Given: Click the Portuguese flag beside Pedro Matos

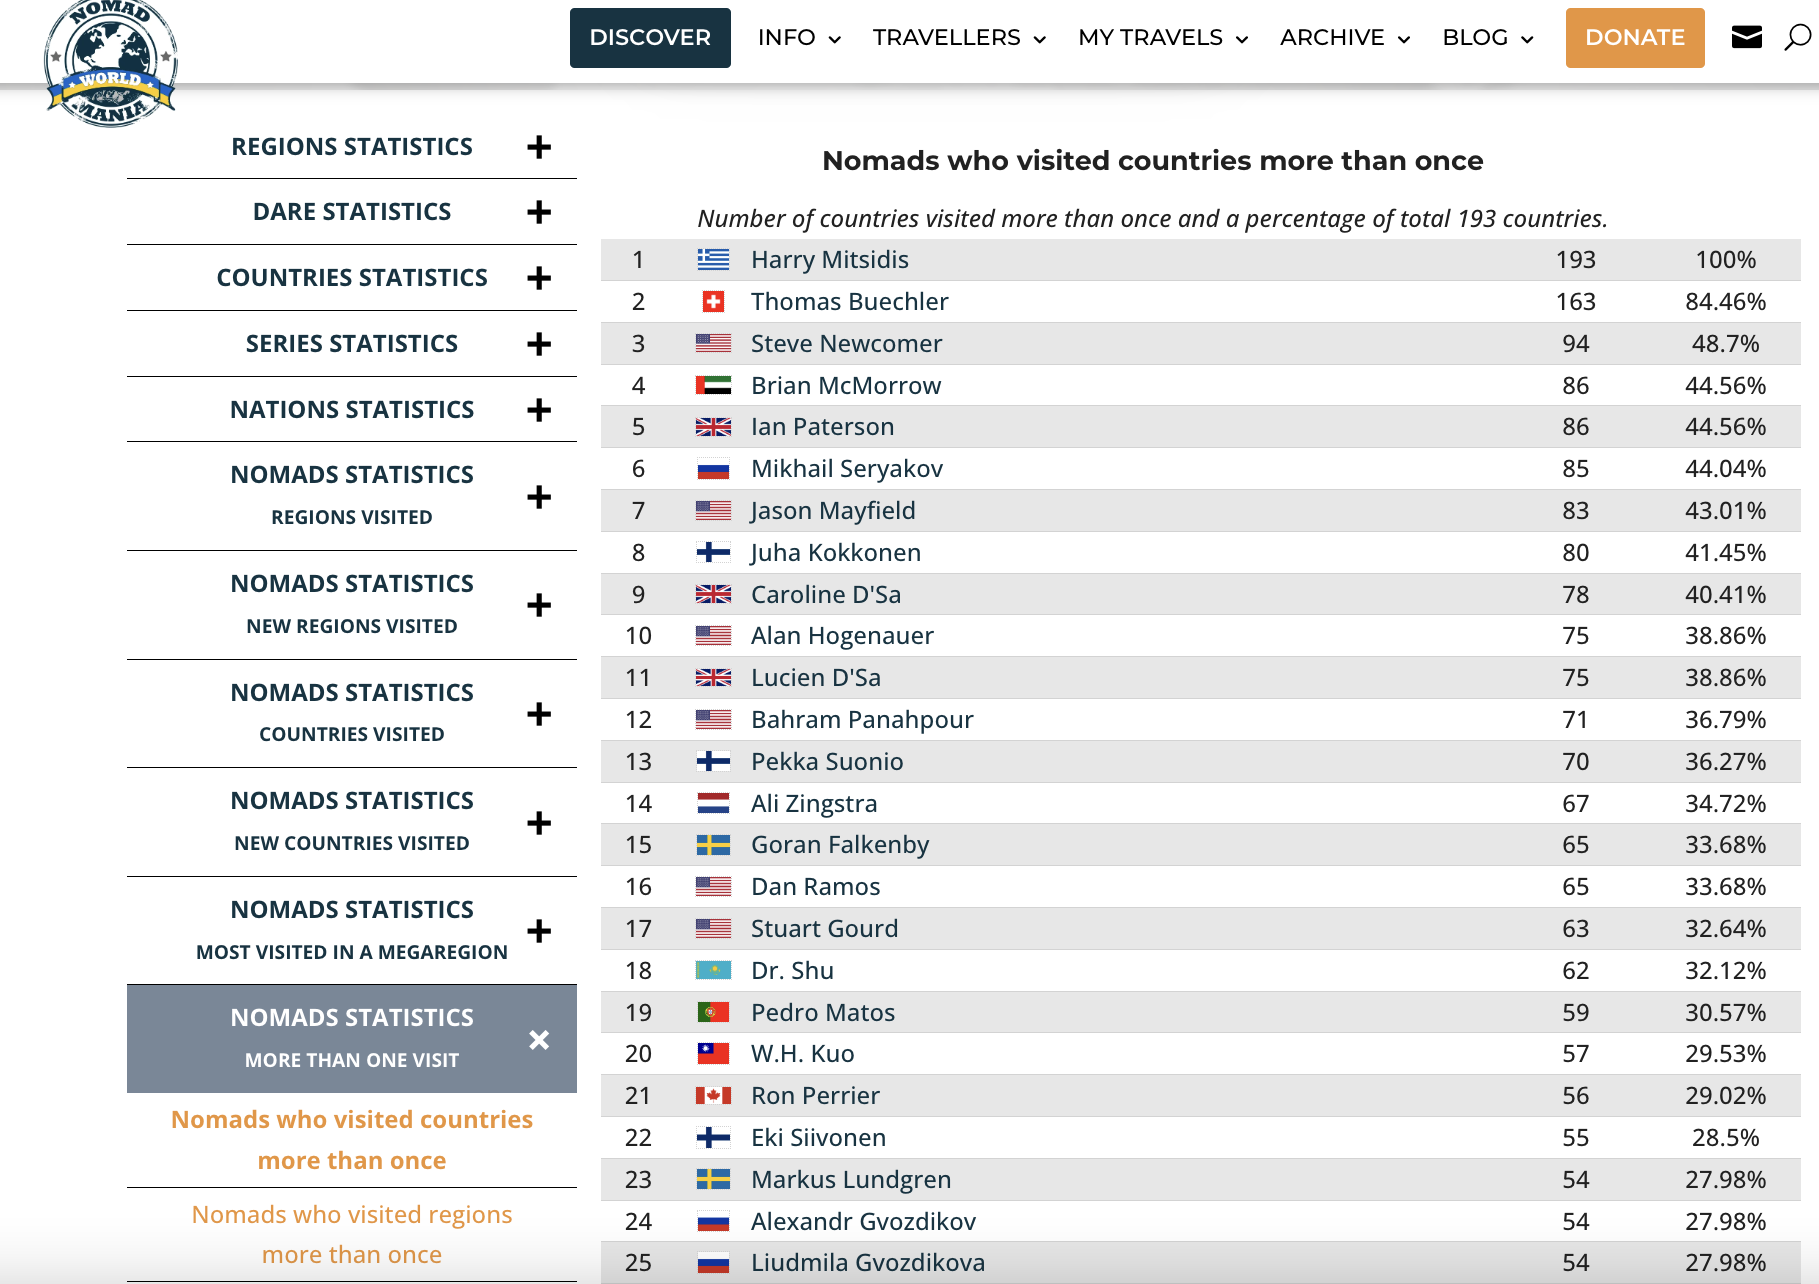Looking at the screenshot, I should pos(713,1013).
